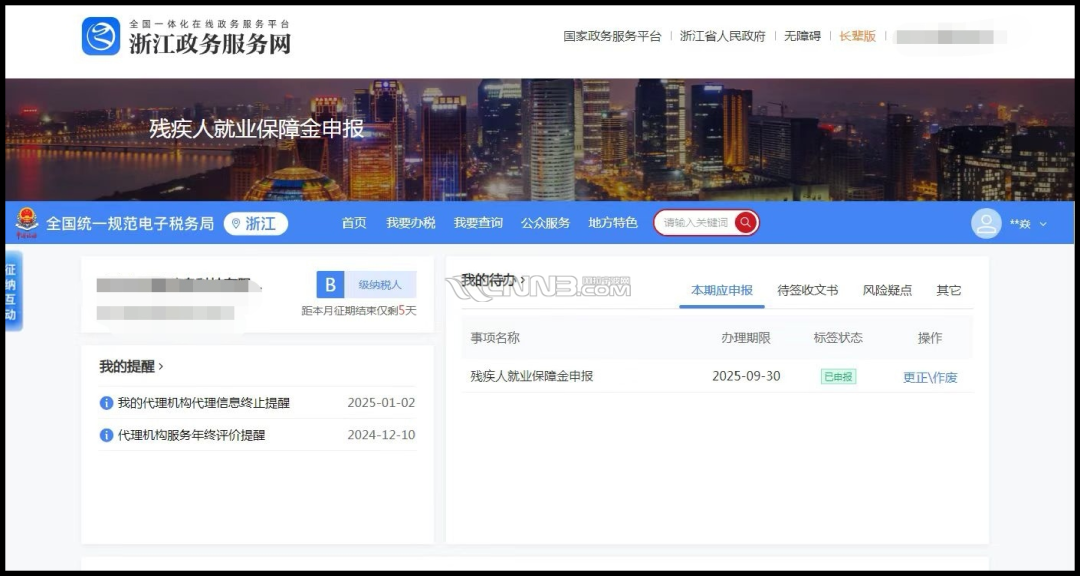Click info icon beside 代理机构服务年终评价提醒
This screenshot has width=1080, height=576.
106,435
